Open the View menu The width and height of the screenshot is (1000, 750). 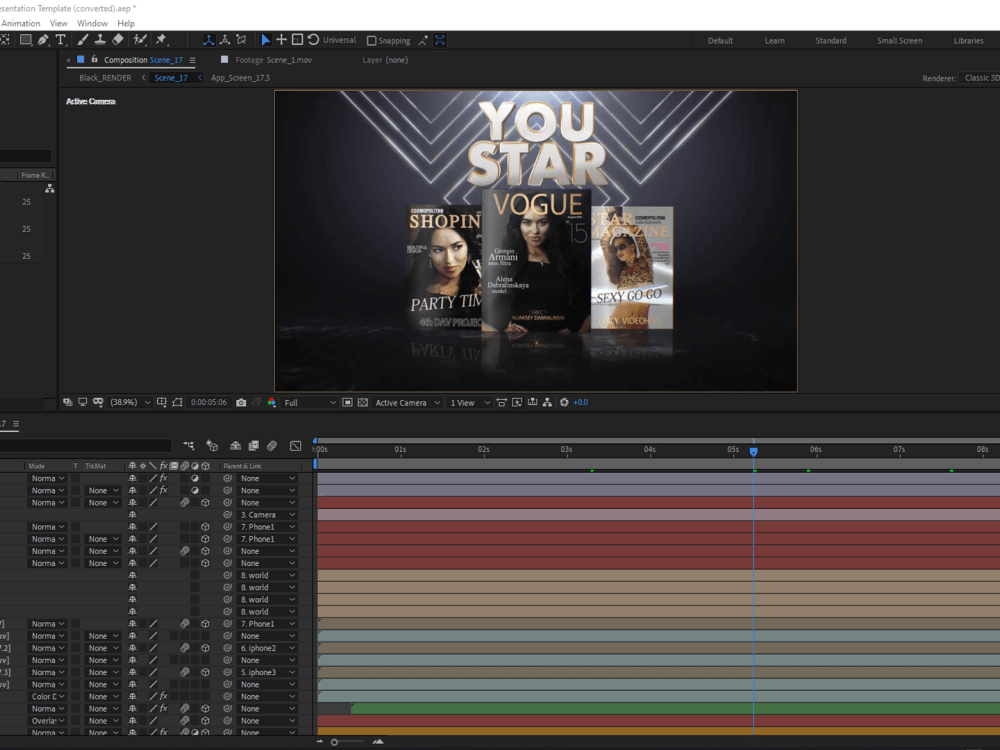click(x=59, y=23)
